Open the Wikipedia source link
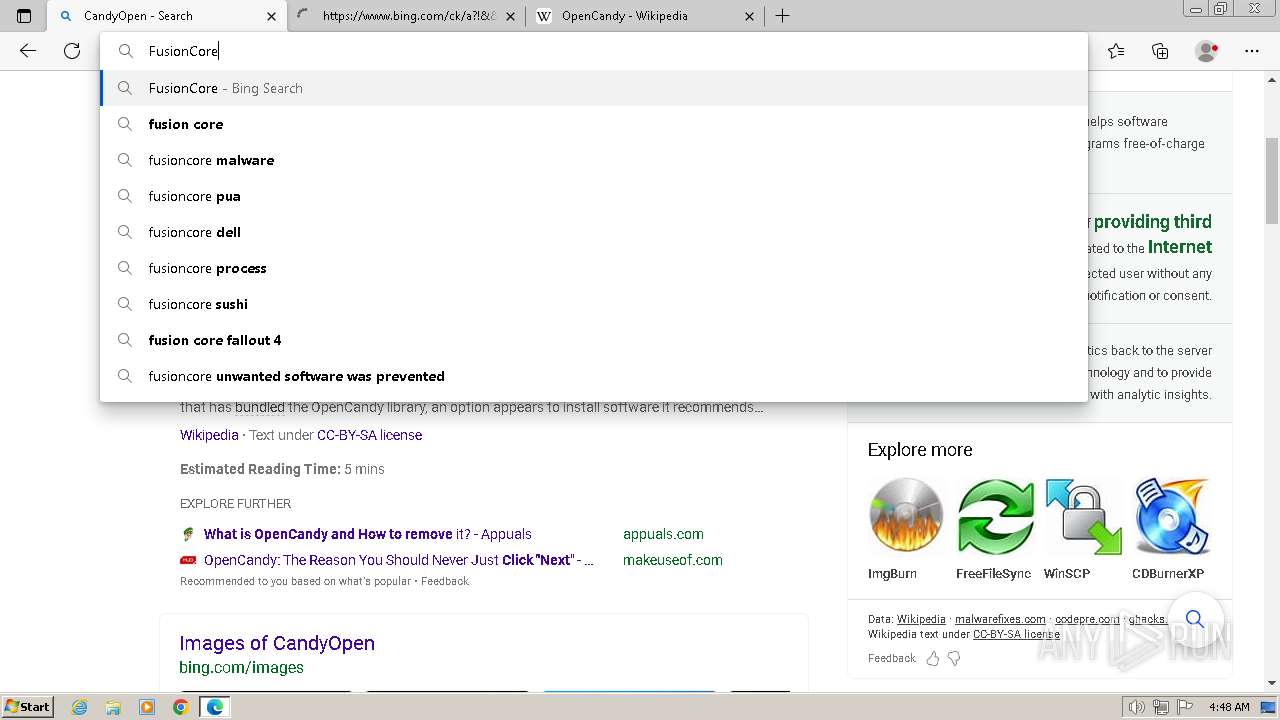Screen dimensions: 1280x720 209,435
